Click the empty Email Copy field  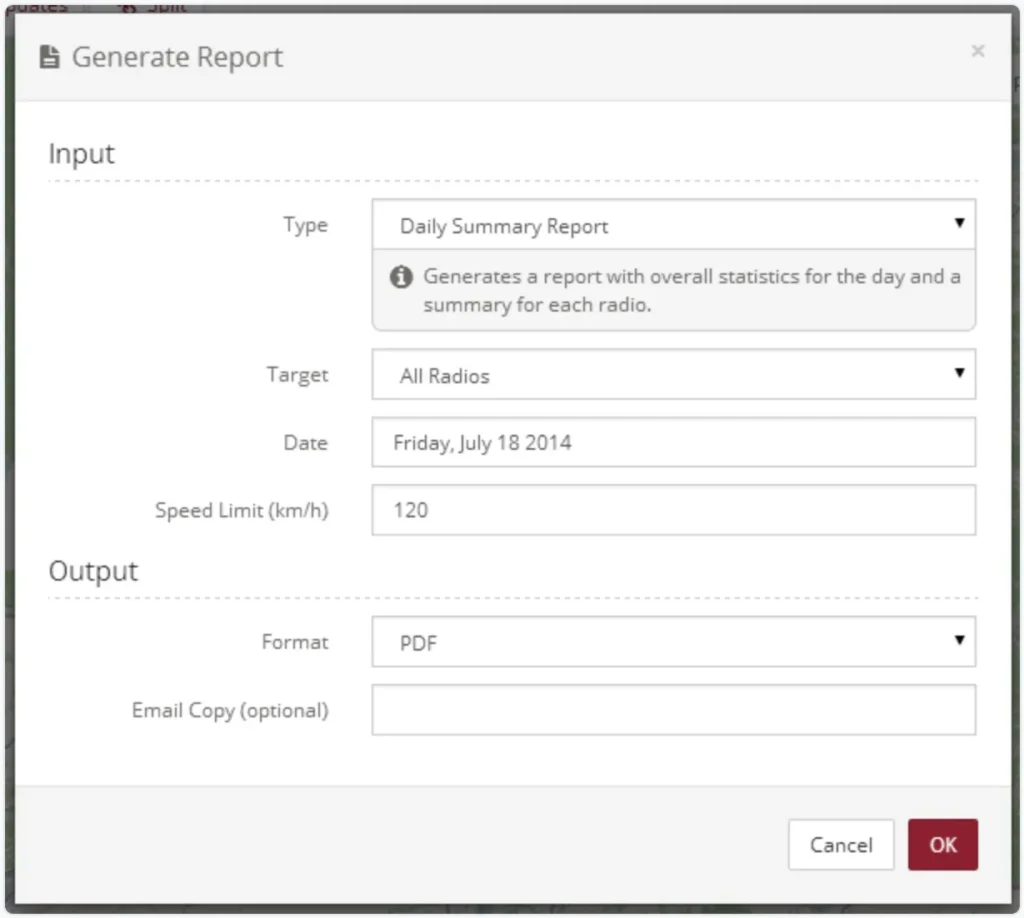pos(673,710)
